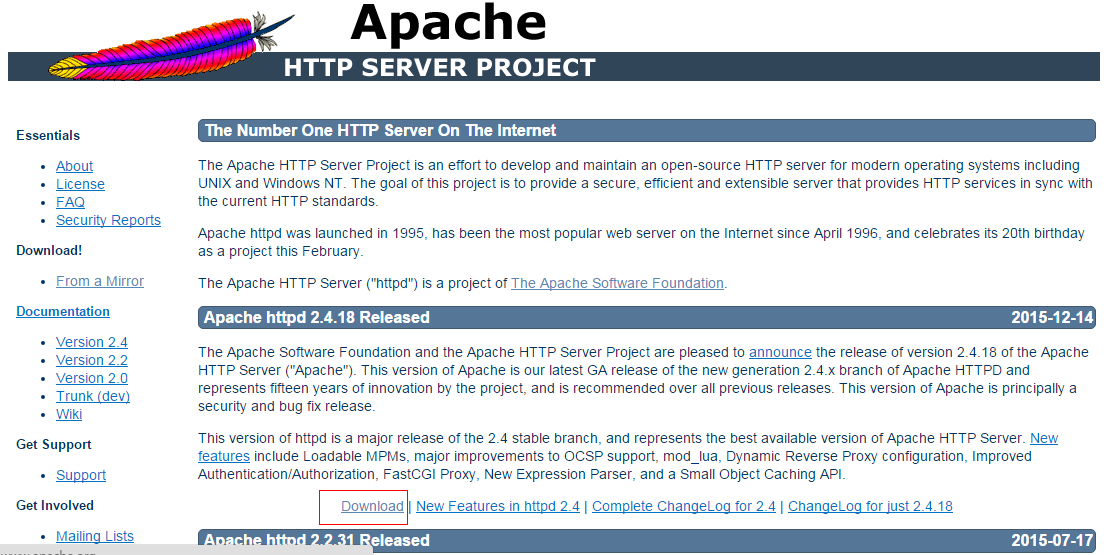Click the Download link for 2.4.18

coord(372,506)
